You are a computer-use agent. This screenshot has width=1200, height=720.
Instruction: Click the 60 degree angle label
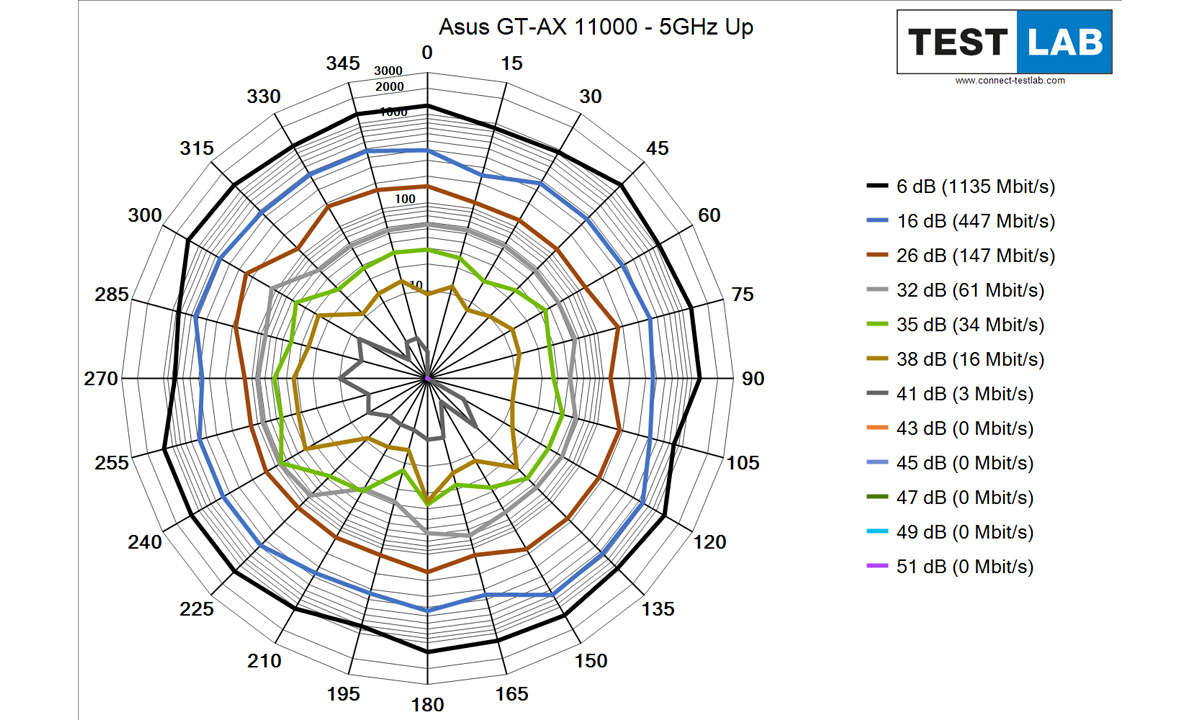click(709, 215)
